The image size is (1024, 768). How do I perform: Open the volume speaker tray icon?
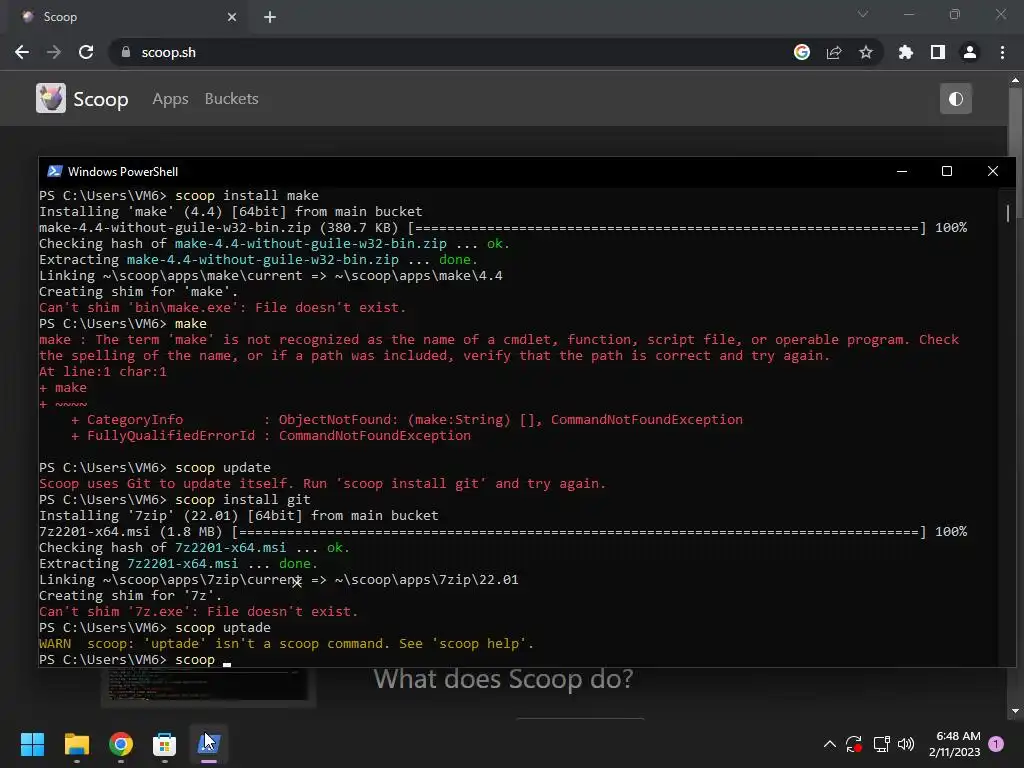tap(906, 744)
